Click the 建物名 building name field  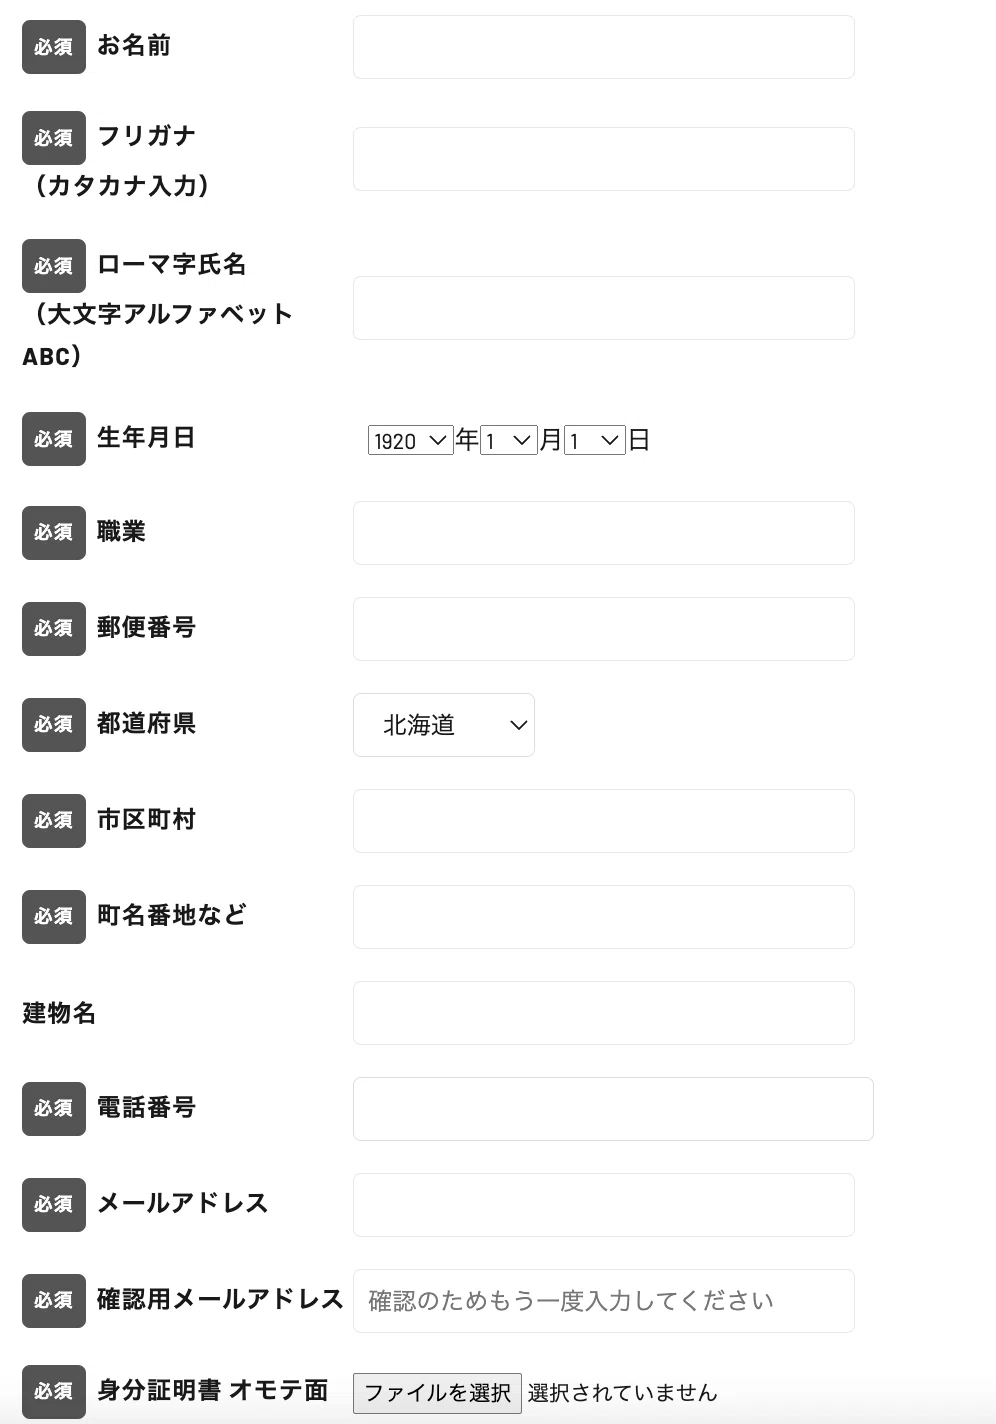coord(604,1013)
